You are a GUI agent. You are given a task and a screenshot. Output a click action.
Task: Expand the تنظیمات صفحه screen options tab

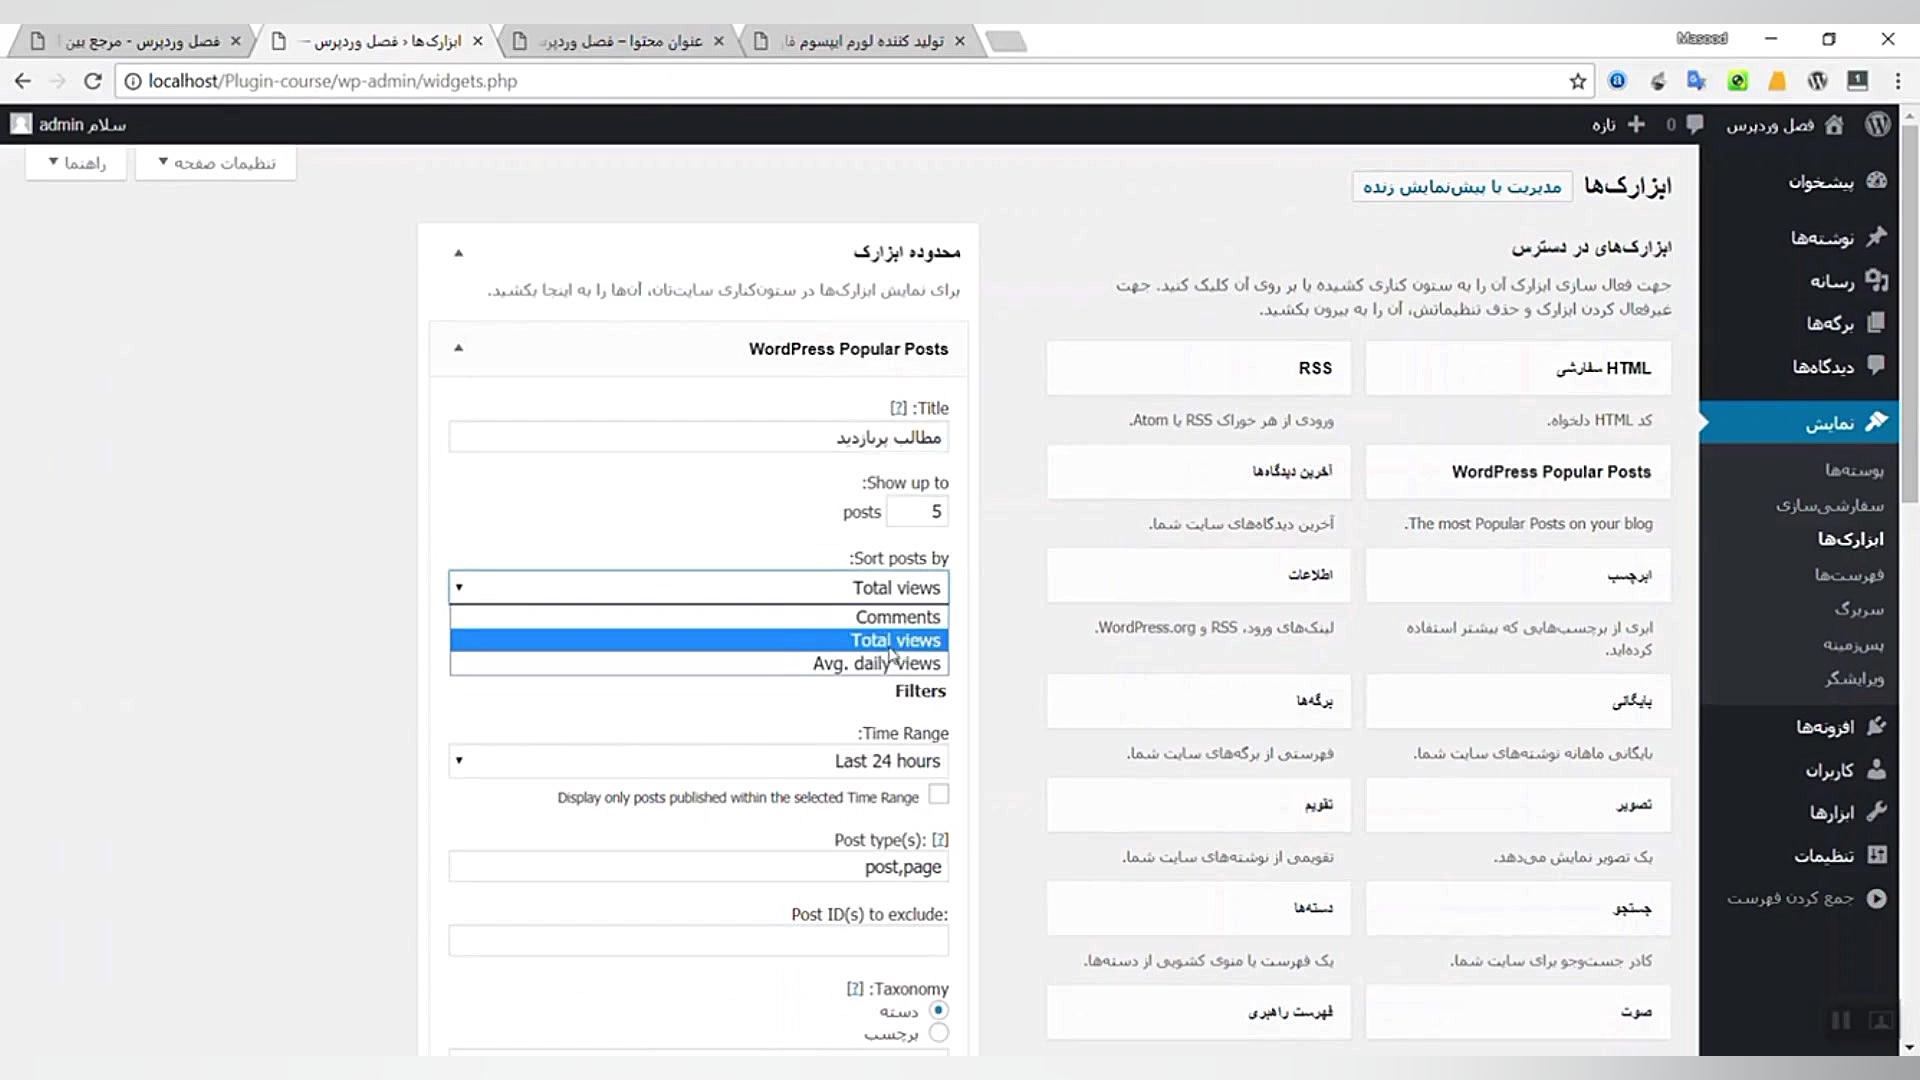tap(216, 163)
